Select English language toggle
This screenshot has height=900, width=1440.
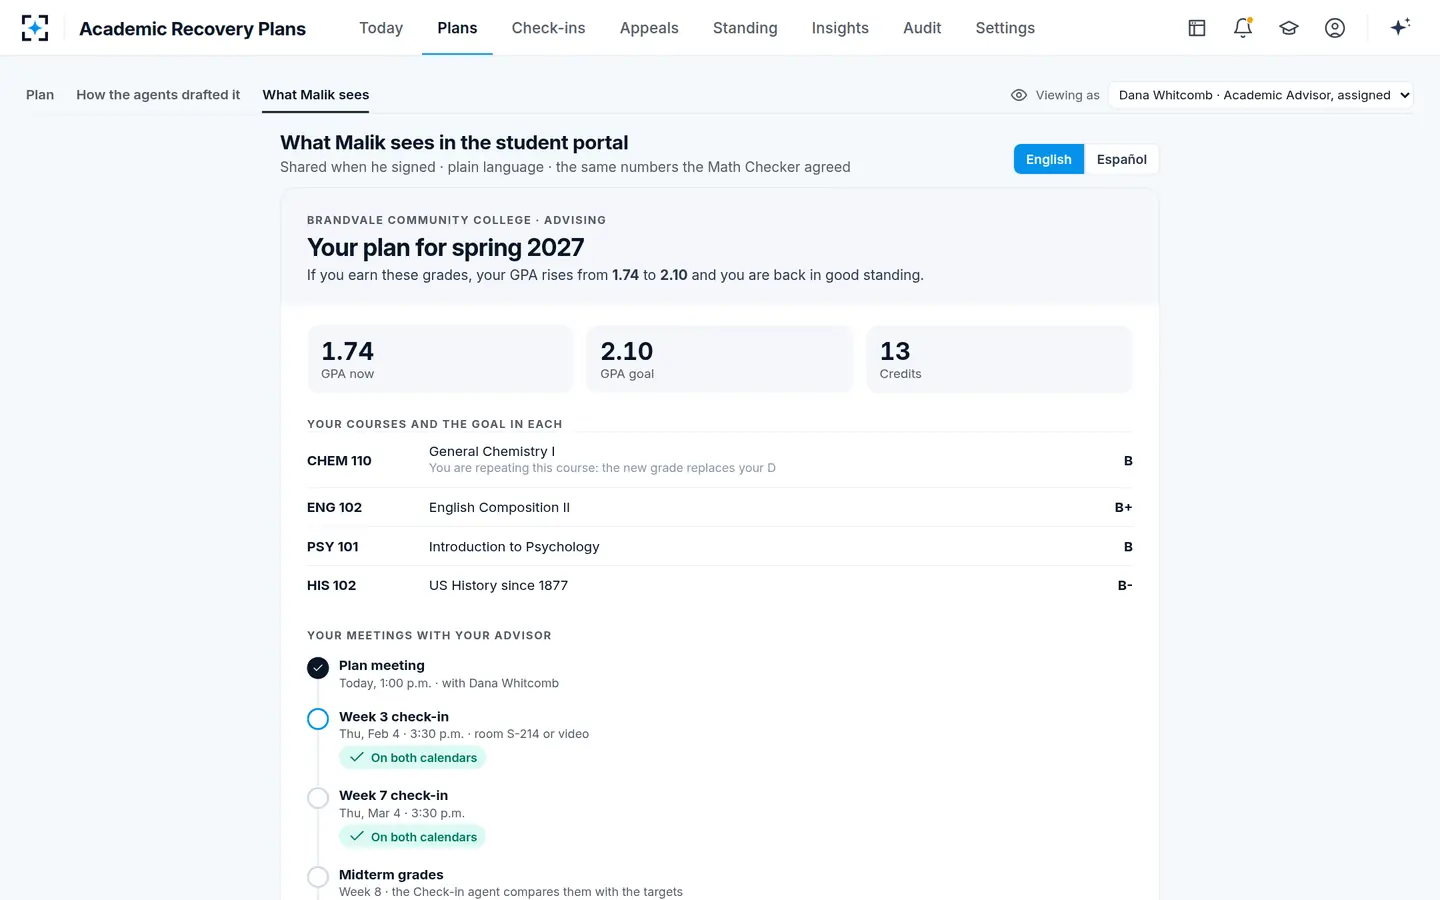coord(1048,159)
